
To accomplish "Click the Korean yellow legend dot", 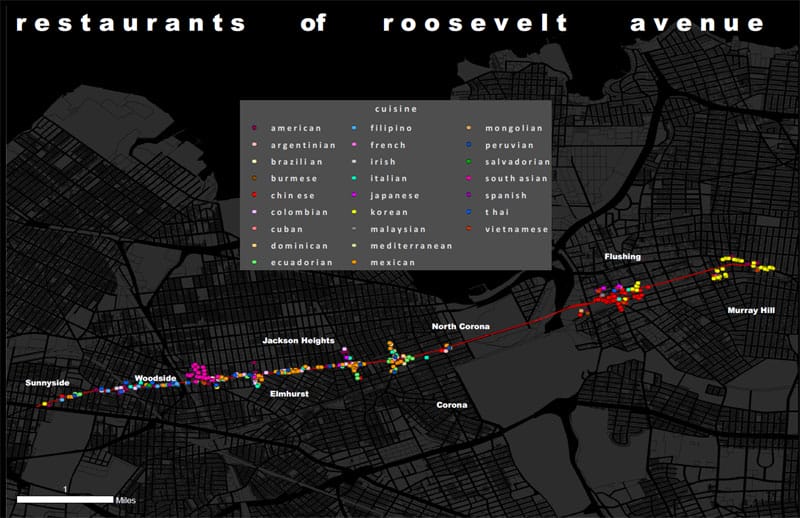I will [x=354, y=212].
